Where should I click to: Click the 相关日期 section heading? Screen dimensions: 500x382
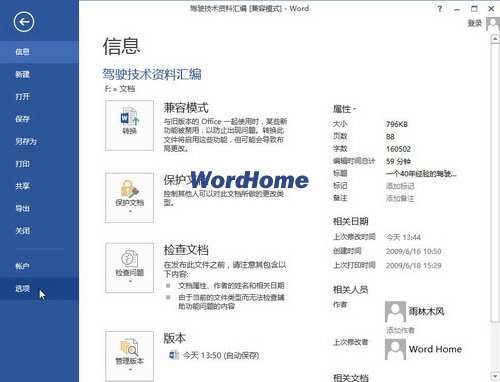[351, 221]
